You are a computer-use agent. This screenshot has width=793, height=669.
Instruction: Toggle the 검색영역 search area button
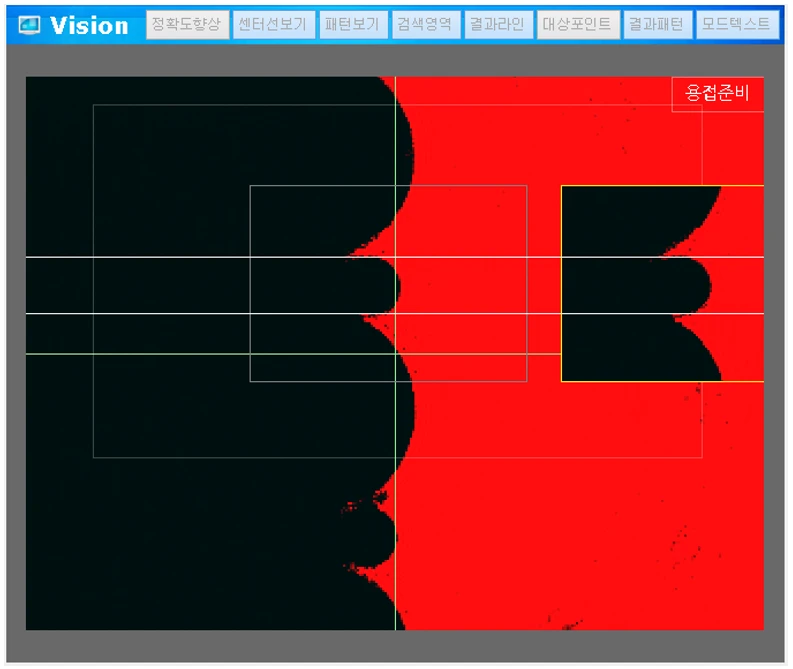pyautogui.click(x=426, y=24)
